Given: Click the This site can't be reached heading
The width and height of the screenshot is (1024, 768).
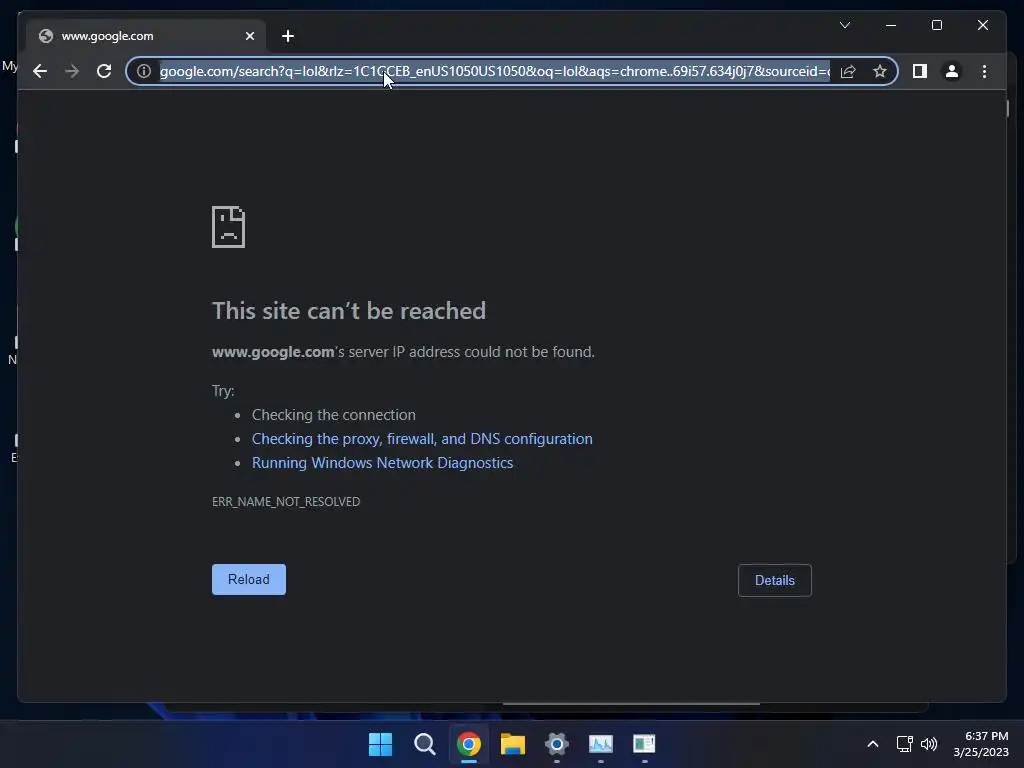Looking at the screenshot, I should [x=349, y=311].
